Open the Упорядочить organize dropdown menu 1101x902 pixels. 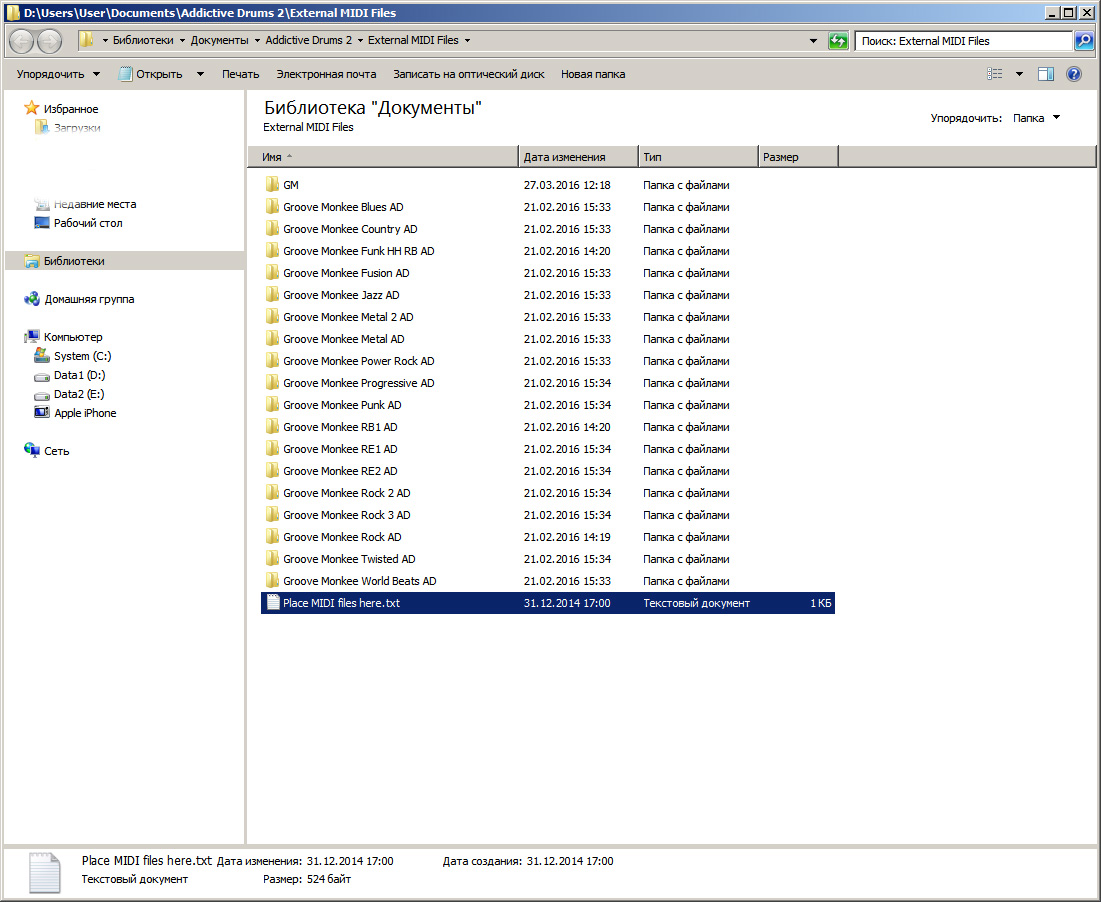(x=58, y=74)
